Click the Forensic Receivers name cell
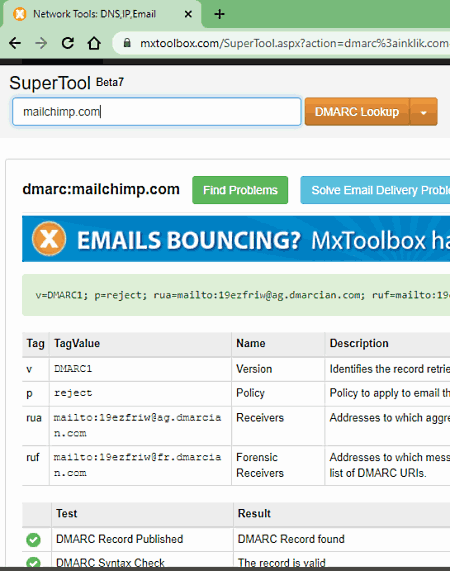450x571 pixels. pyautogui.click(x=278, y=465)
